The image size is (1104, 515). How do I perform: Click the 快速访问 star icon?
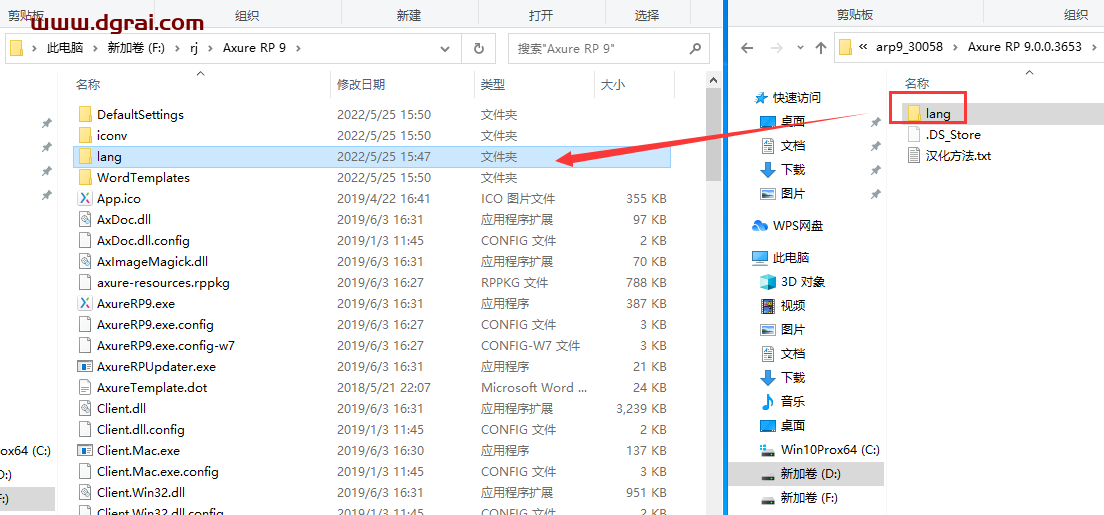pos(761,97)
